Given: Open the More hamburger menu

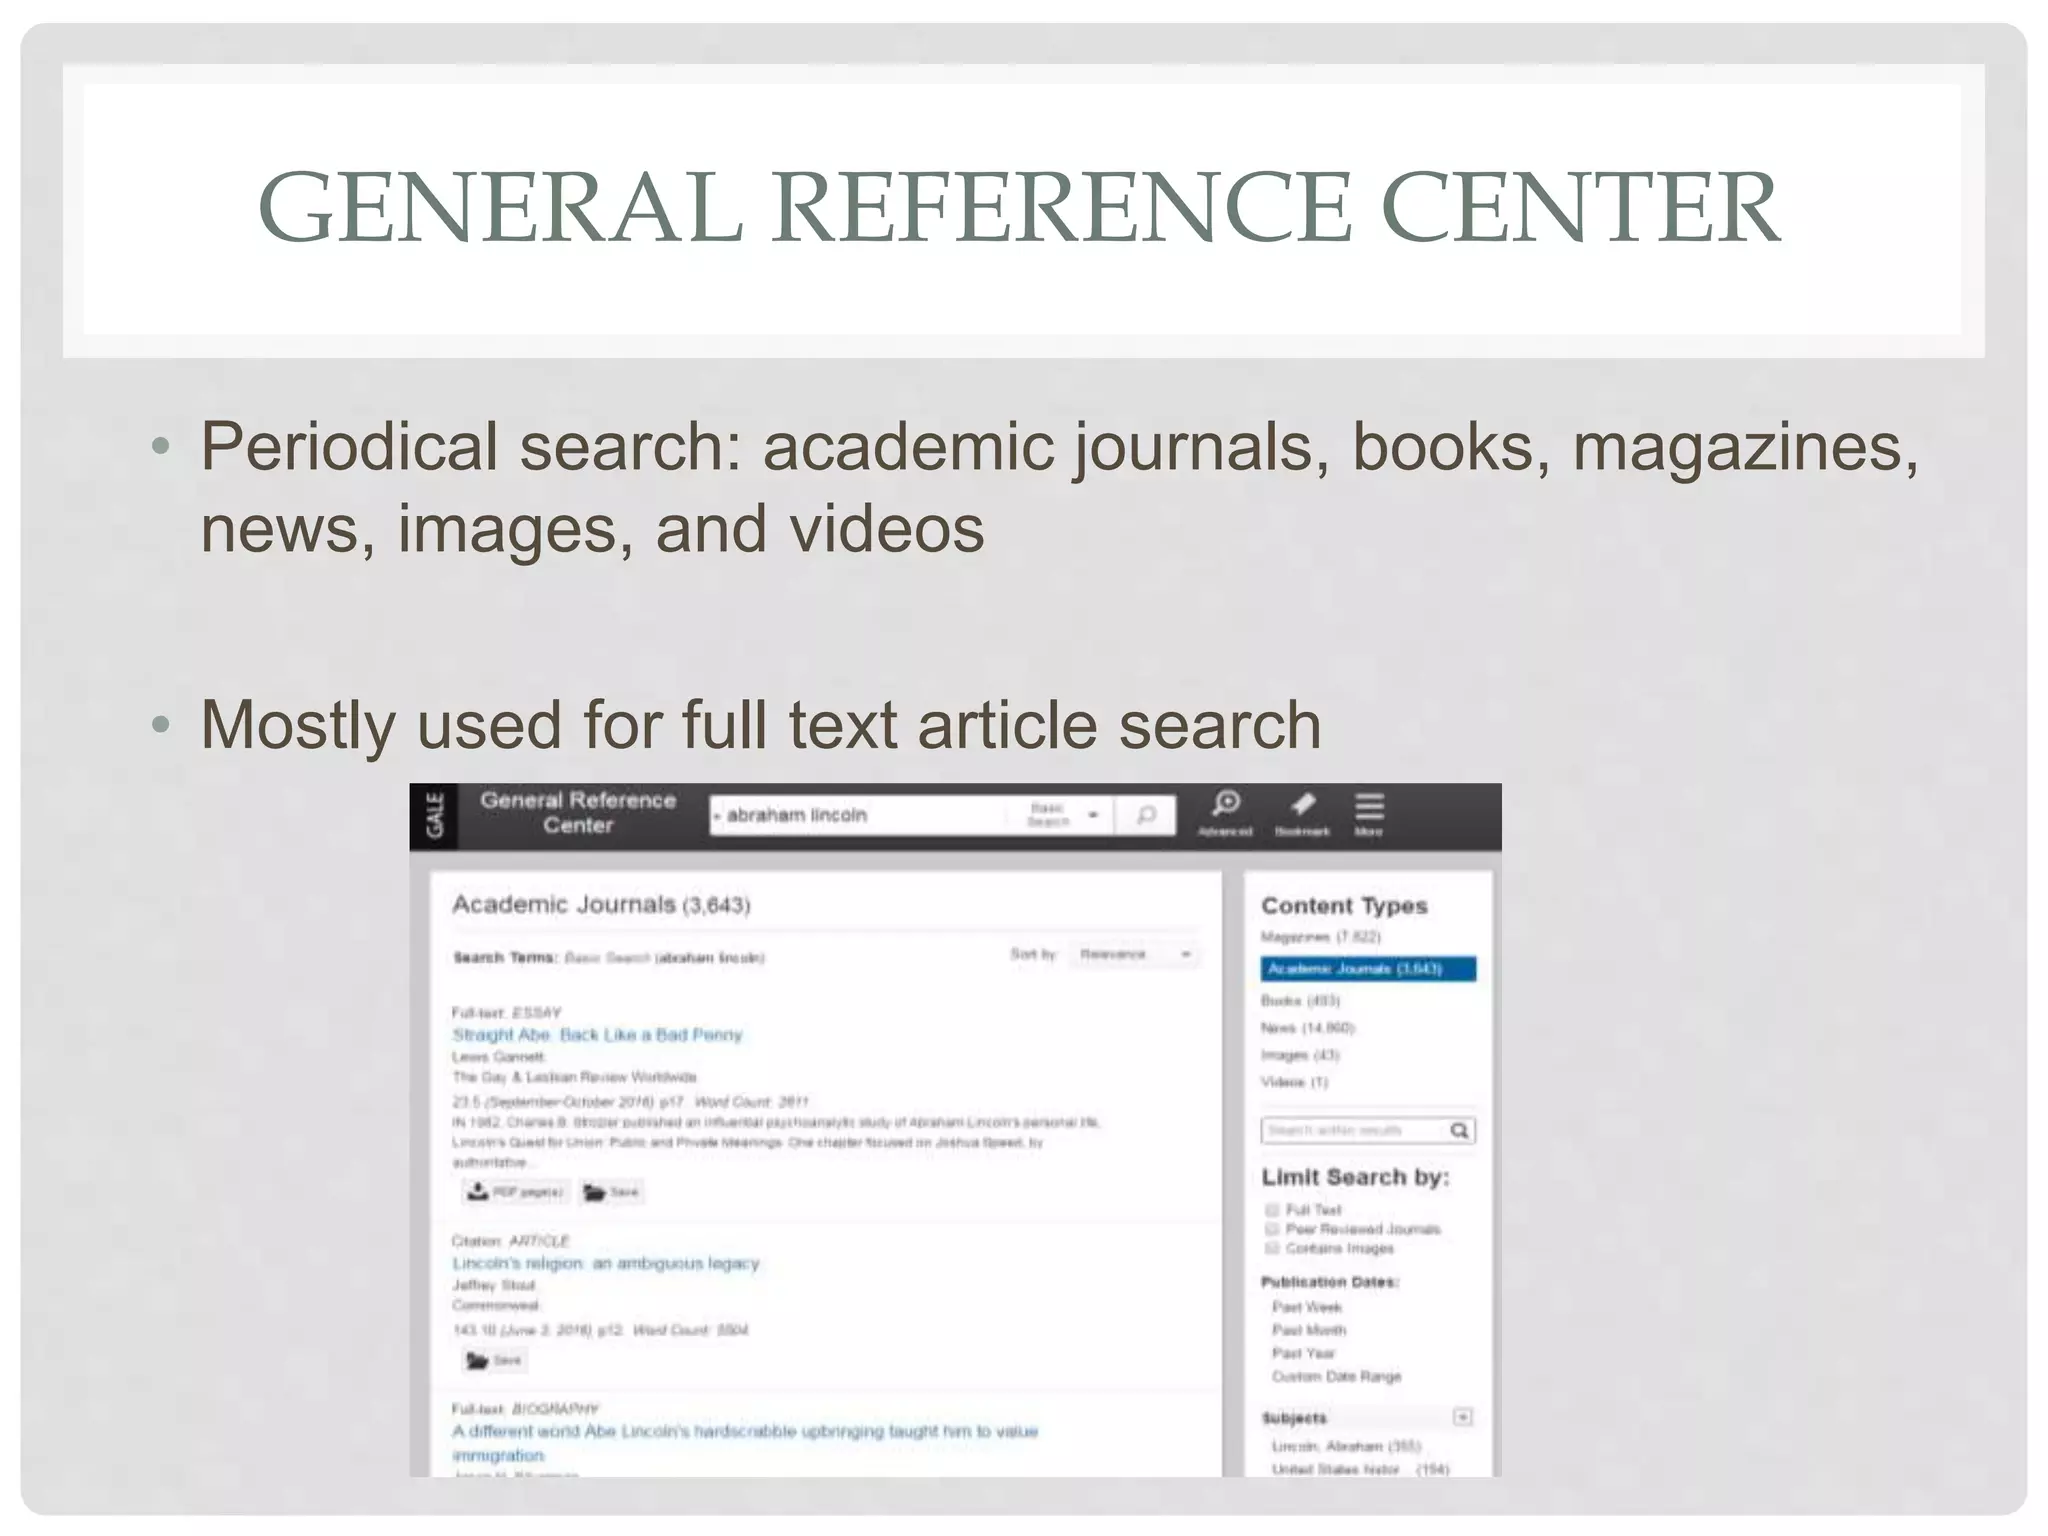Looking at the screenshot, I should 1369,813.
